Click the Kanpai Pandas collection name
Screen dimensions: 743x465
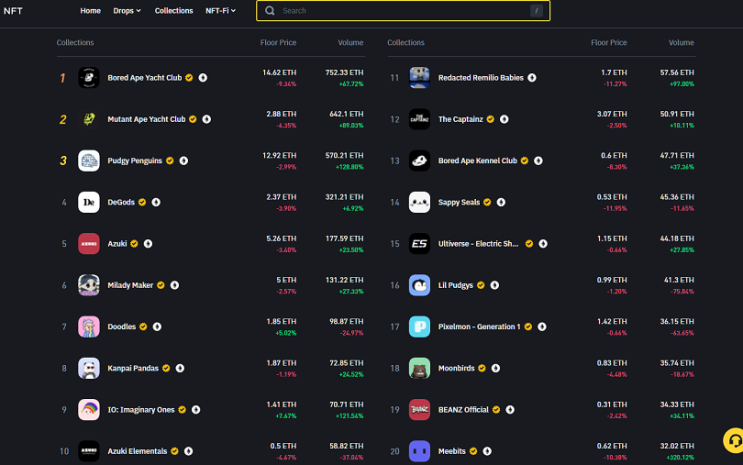coord(133,368)
